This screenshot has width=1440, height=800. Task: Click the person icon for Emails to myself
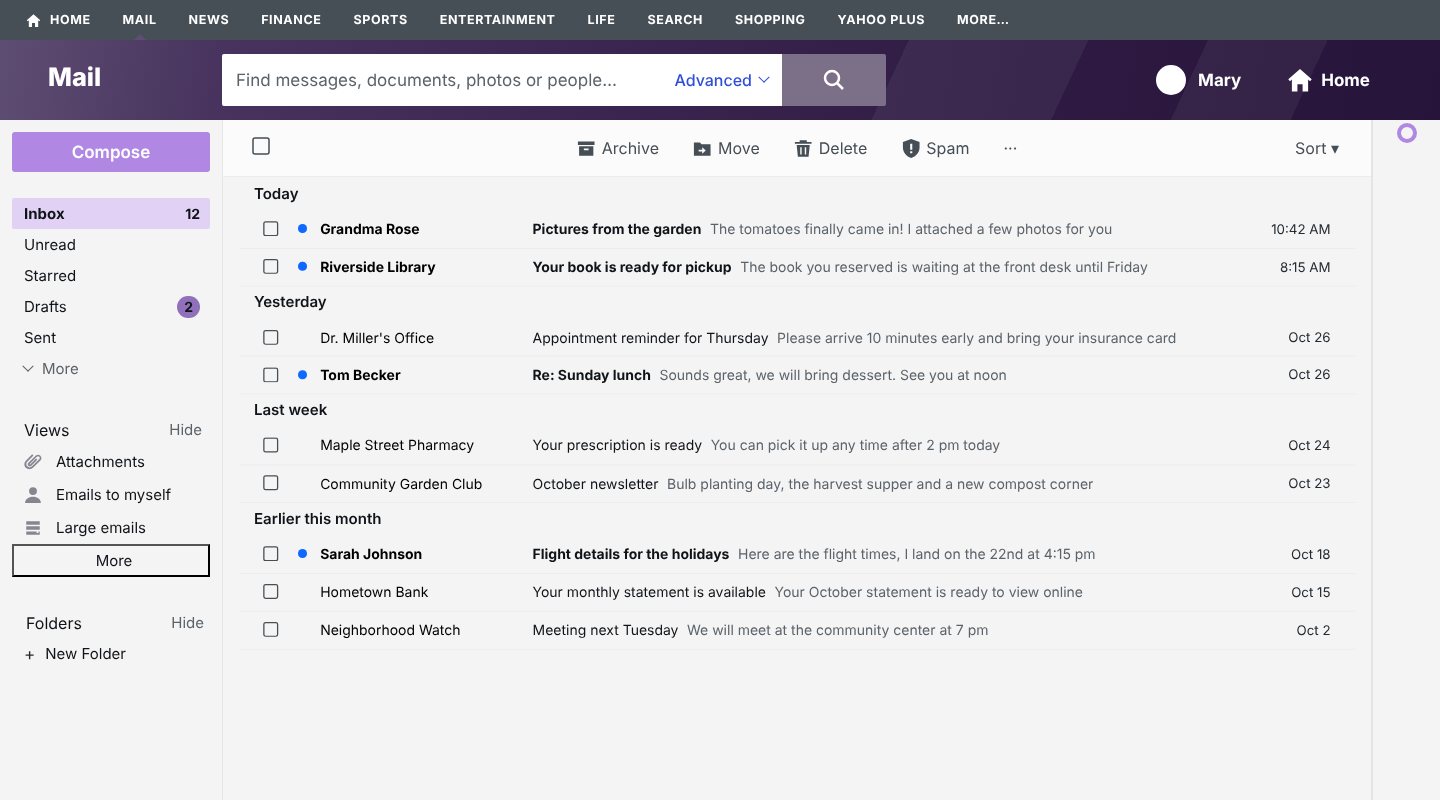pyautogui.click(x=34, y=495)
